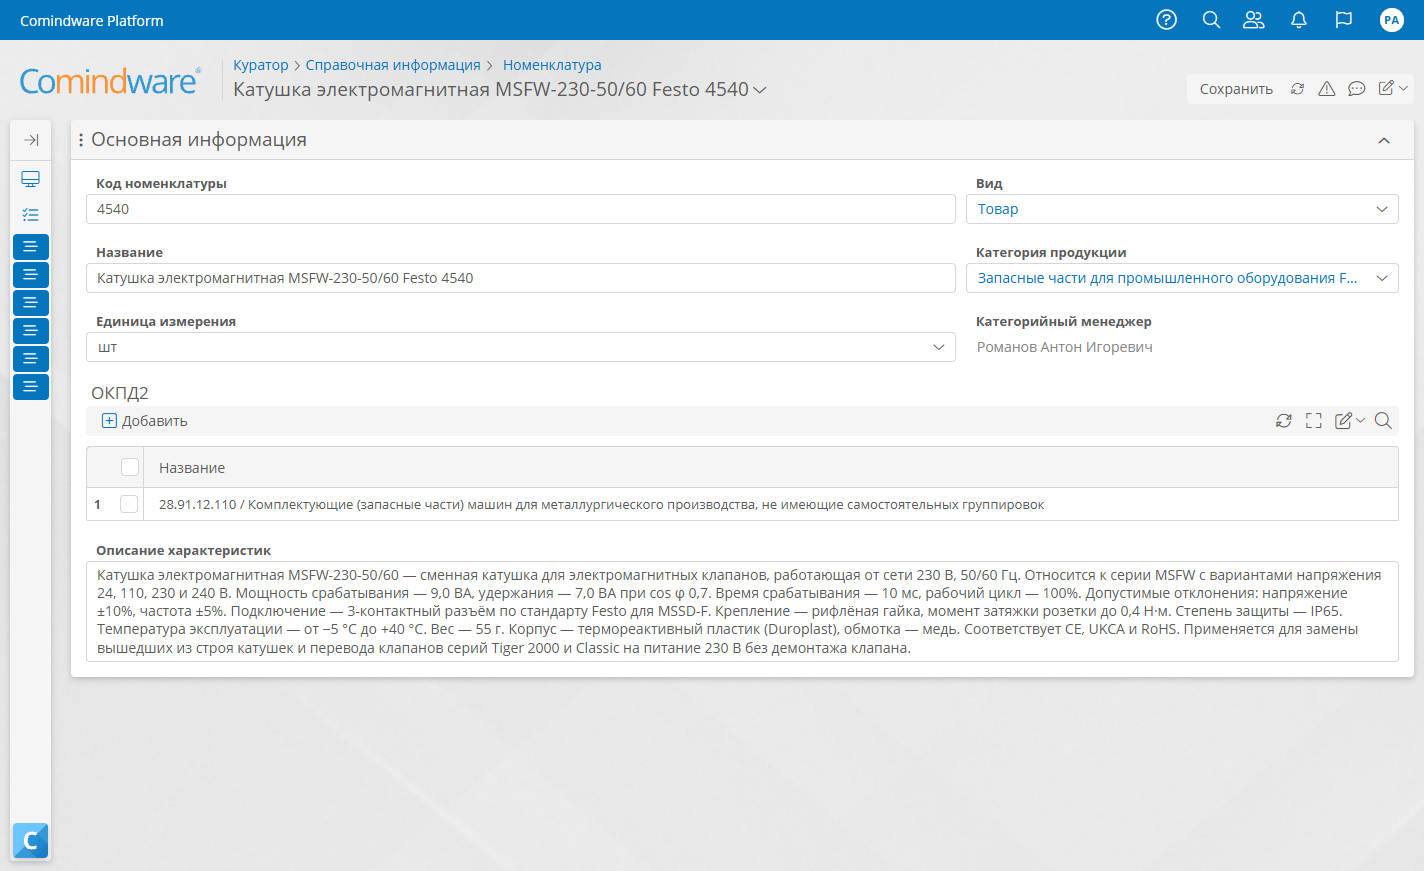Open the edit dropdown in the ОКПД2 toolbar
This screenshot has height=871, width=1424.
[1349, 421]
